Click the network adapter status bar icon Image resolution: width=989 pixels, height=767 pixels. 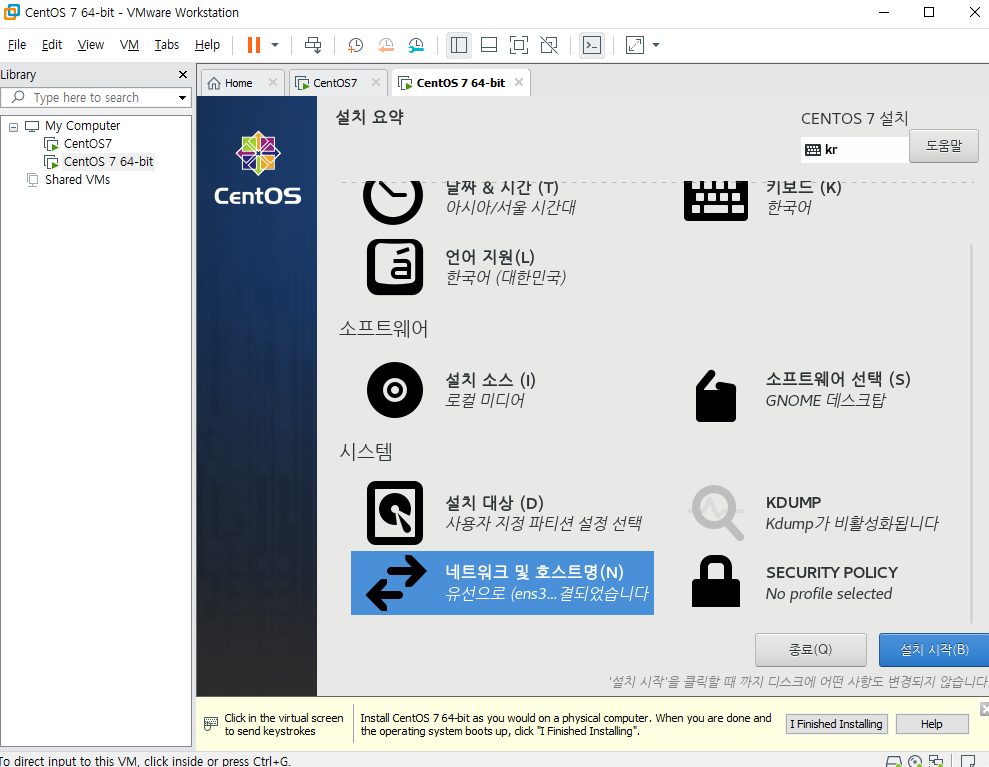point(937,762)
